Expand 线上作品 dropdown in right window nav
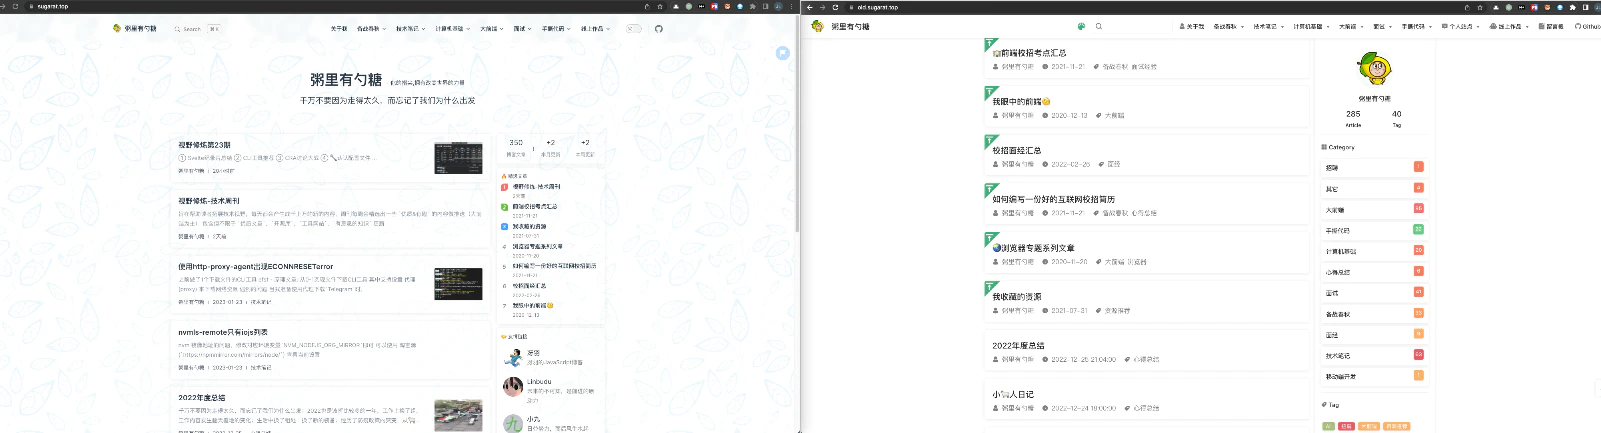Image resolution: width=1601 pixels, height=433 pixels. (x=1510, y=27)
